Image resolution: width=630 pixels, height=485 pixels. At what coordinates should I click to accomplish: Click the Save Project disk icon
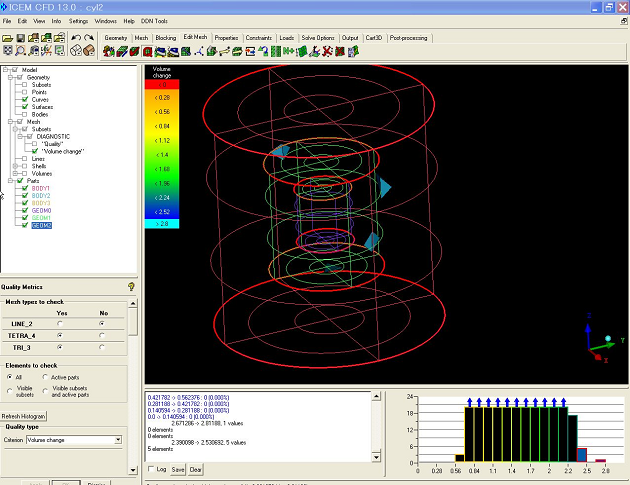[21, 37]
